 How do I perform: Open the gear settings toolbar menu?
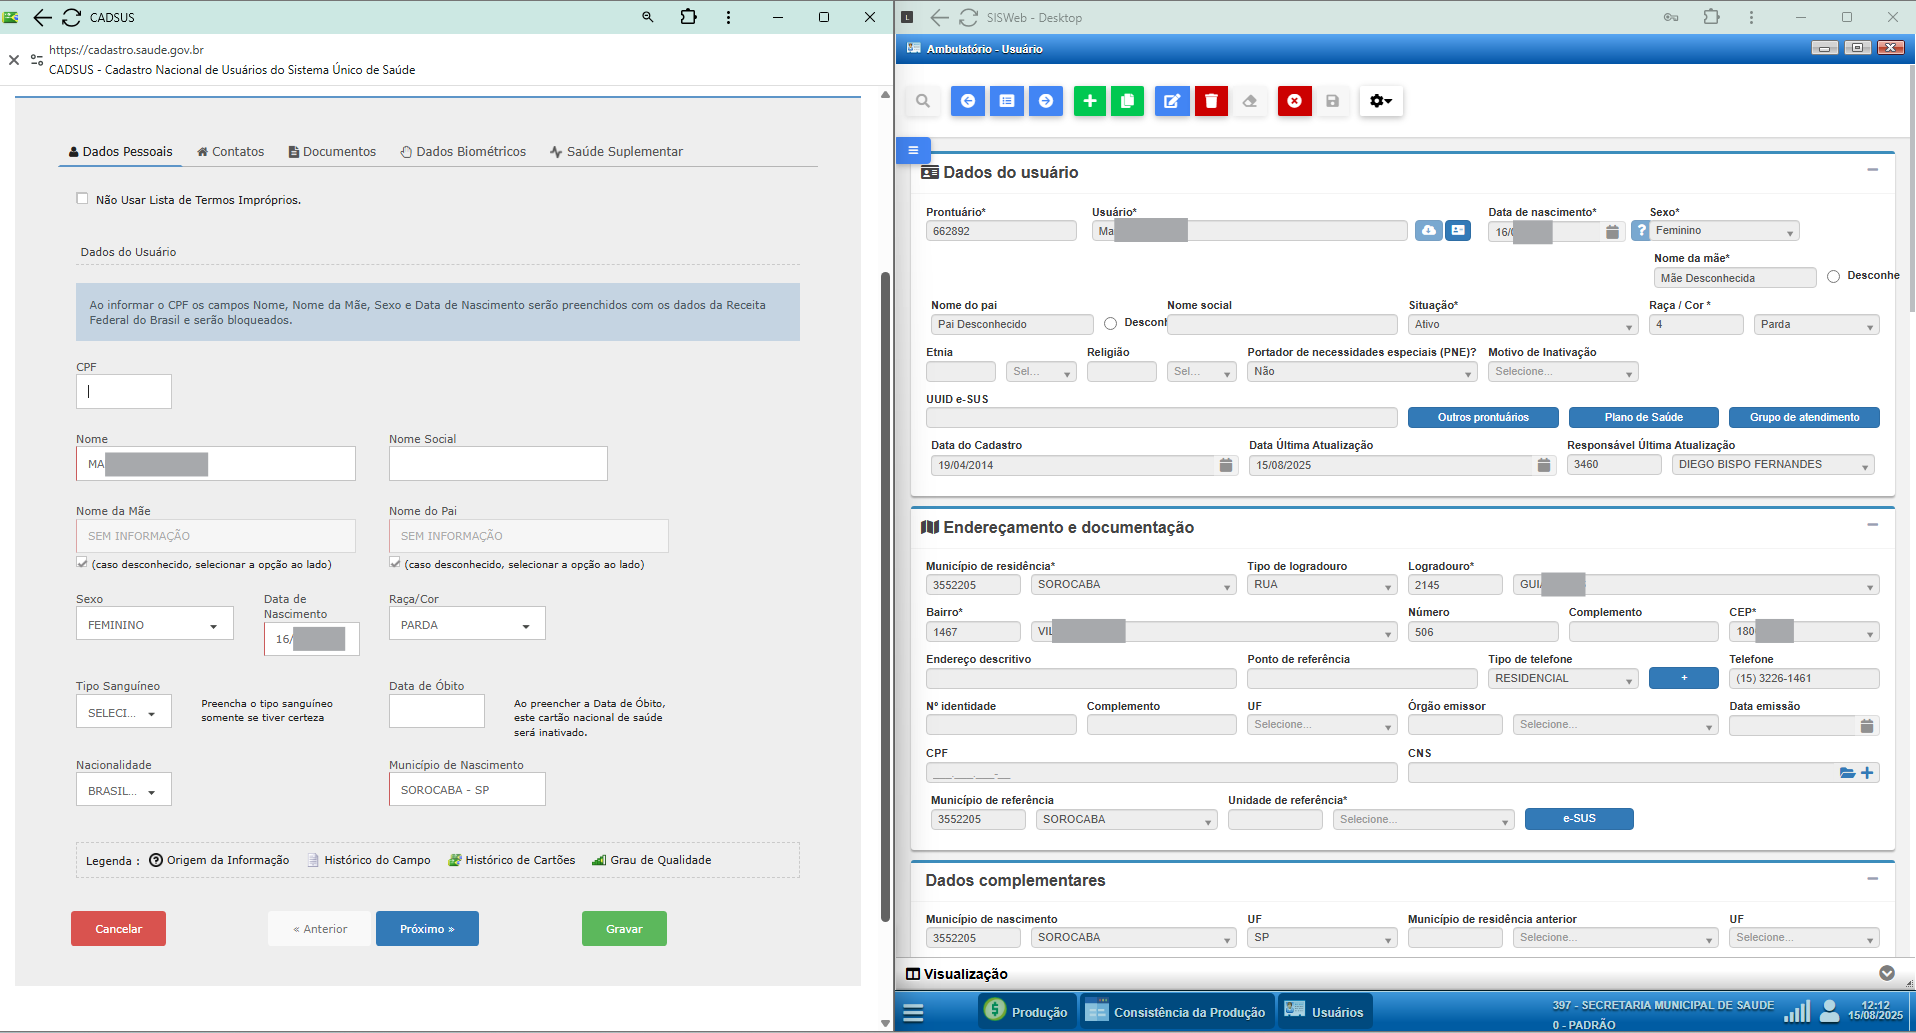[1381, 101]
